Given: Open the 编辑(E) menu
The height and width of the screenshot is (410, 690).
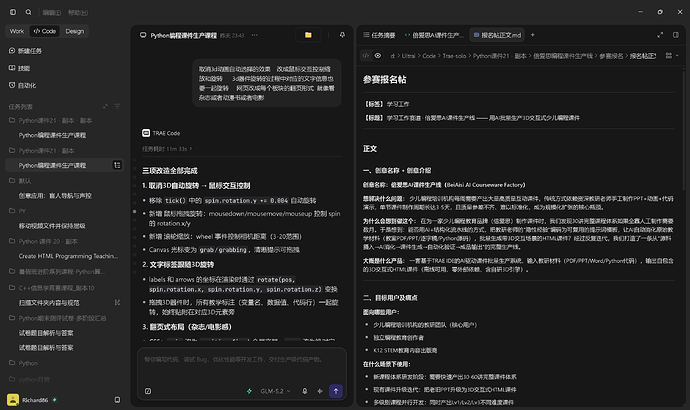Looking at the screenshot, I should [x=52, y=13].
